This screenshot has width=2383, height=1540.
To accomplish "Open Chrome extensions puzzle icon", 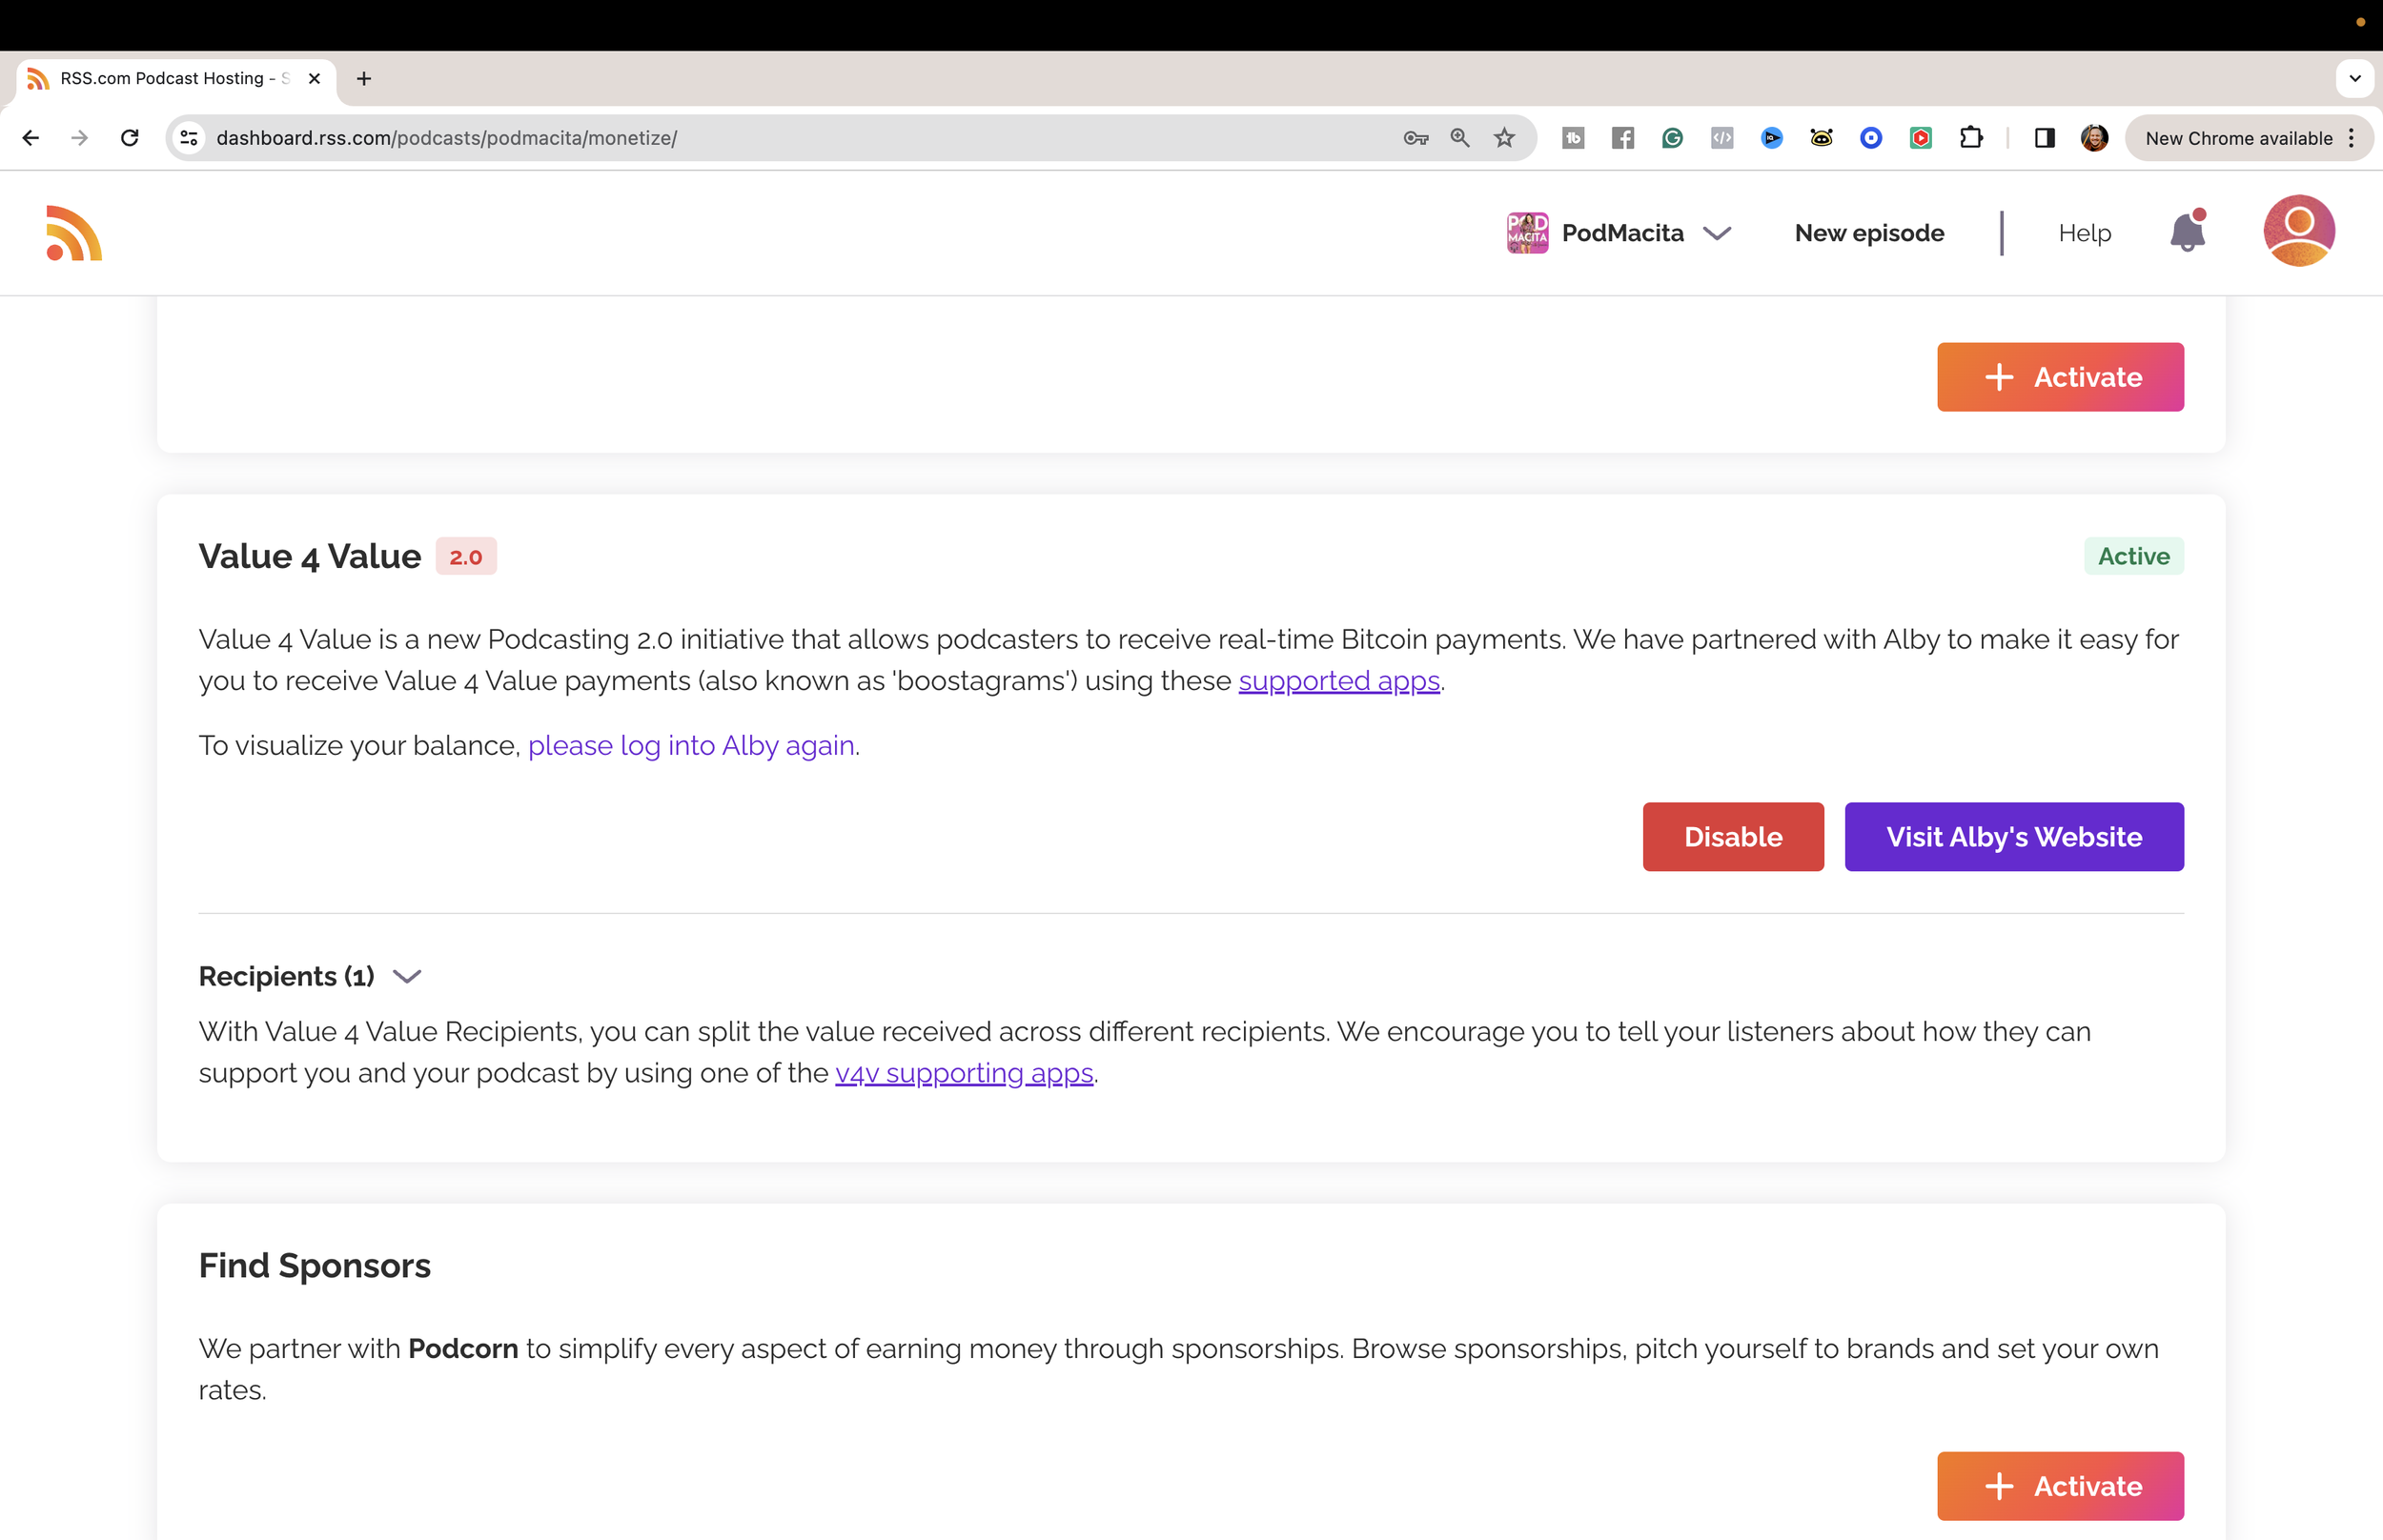I will 1970,138.
